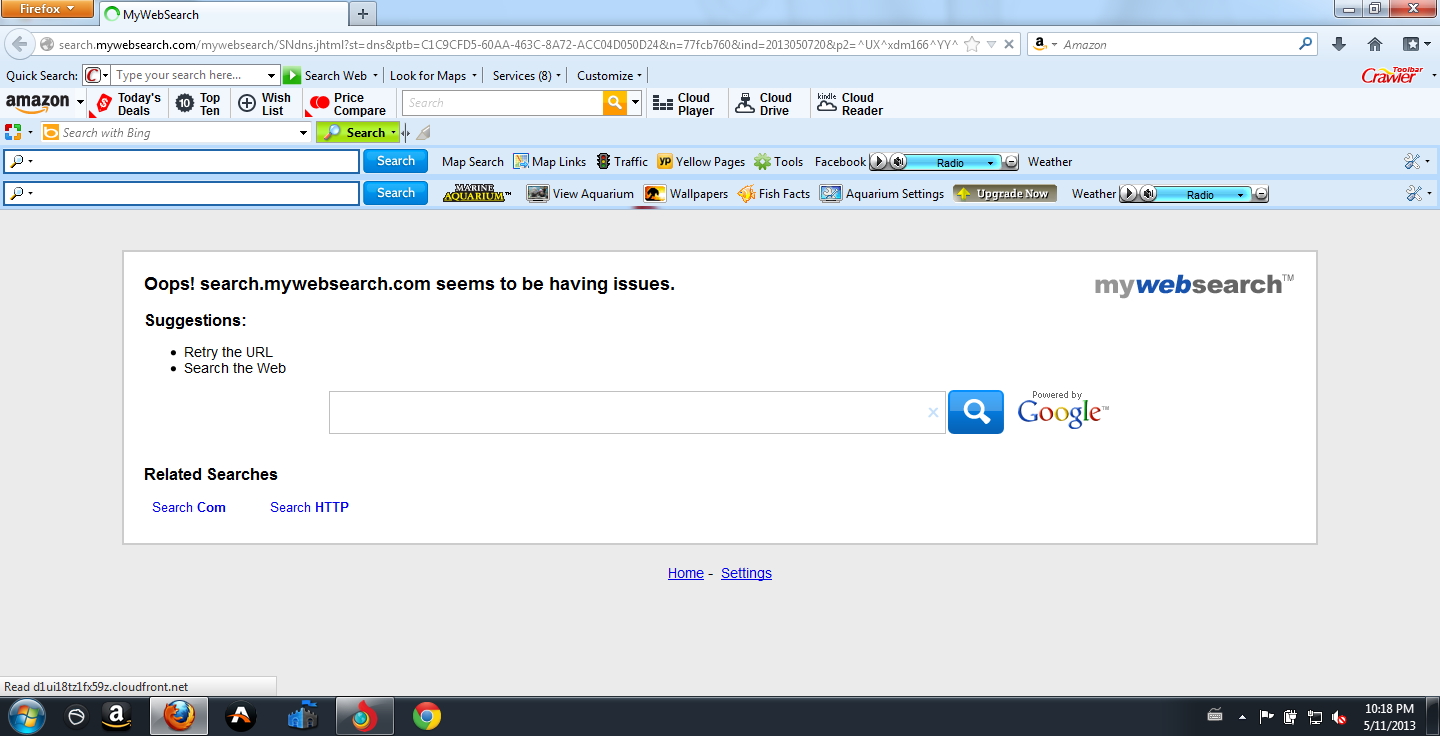Open a new tab with the plus button
This screenshot has width=1440, height=736.
tap(362, 14)
